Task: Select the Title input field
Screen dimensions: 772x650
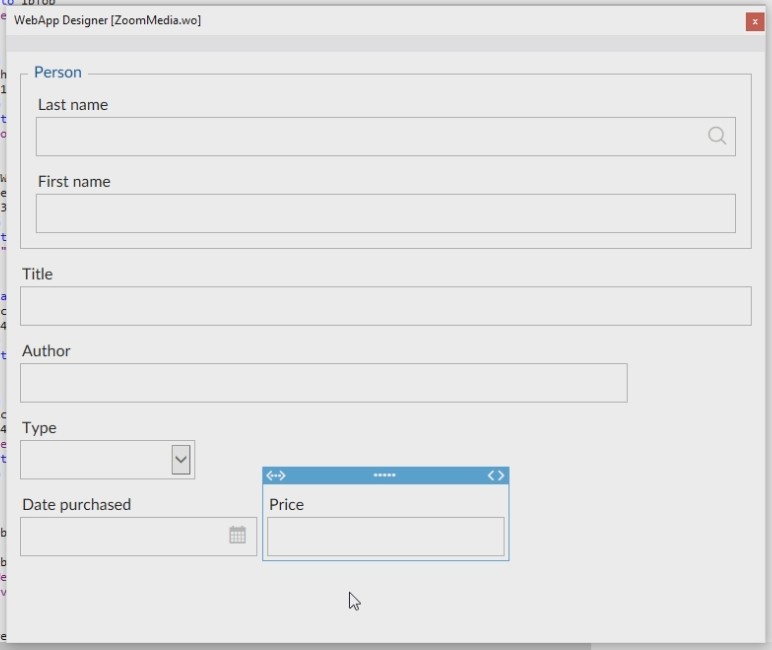Action: coord(385,306)
